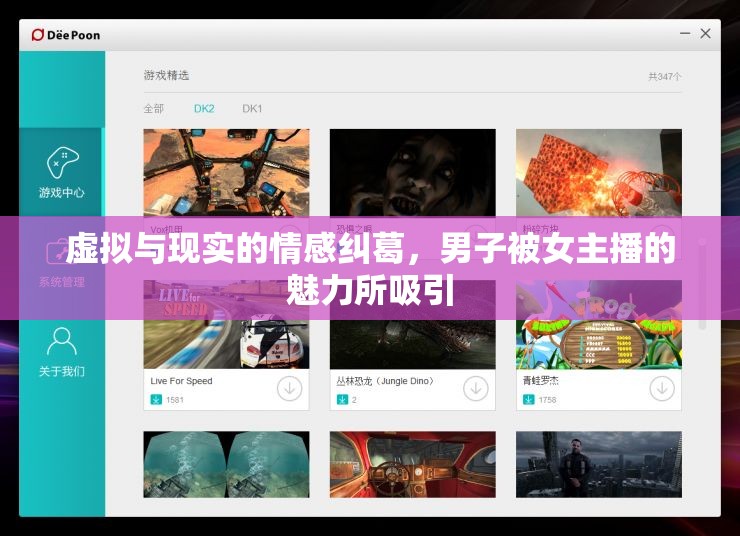Minimize the DeePoon window

685,34
